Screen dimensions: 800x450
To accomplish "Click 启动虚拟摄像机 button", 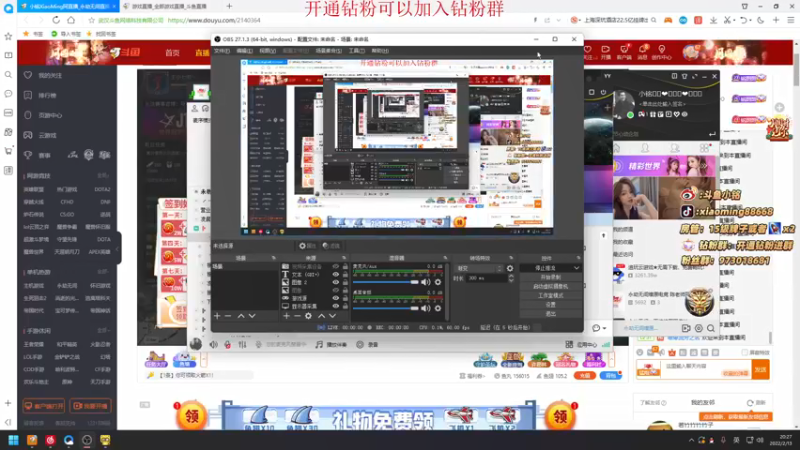I will click(x=551, y=286).
